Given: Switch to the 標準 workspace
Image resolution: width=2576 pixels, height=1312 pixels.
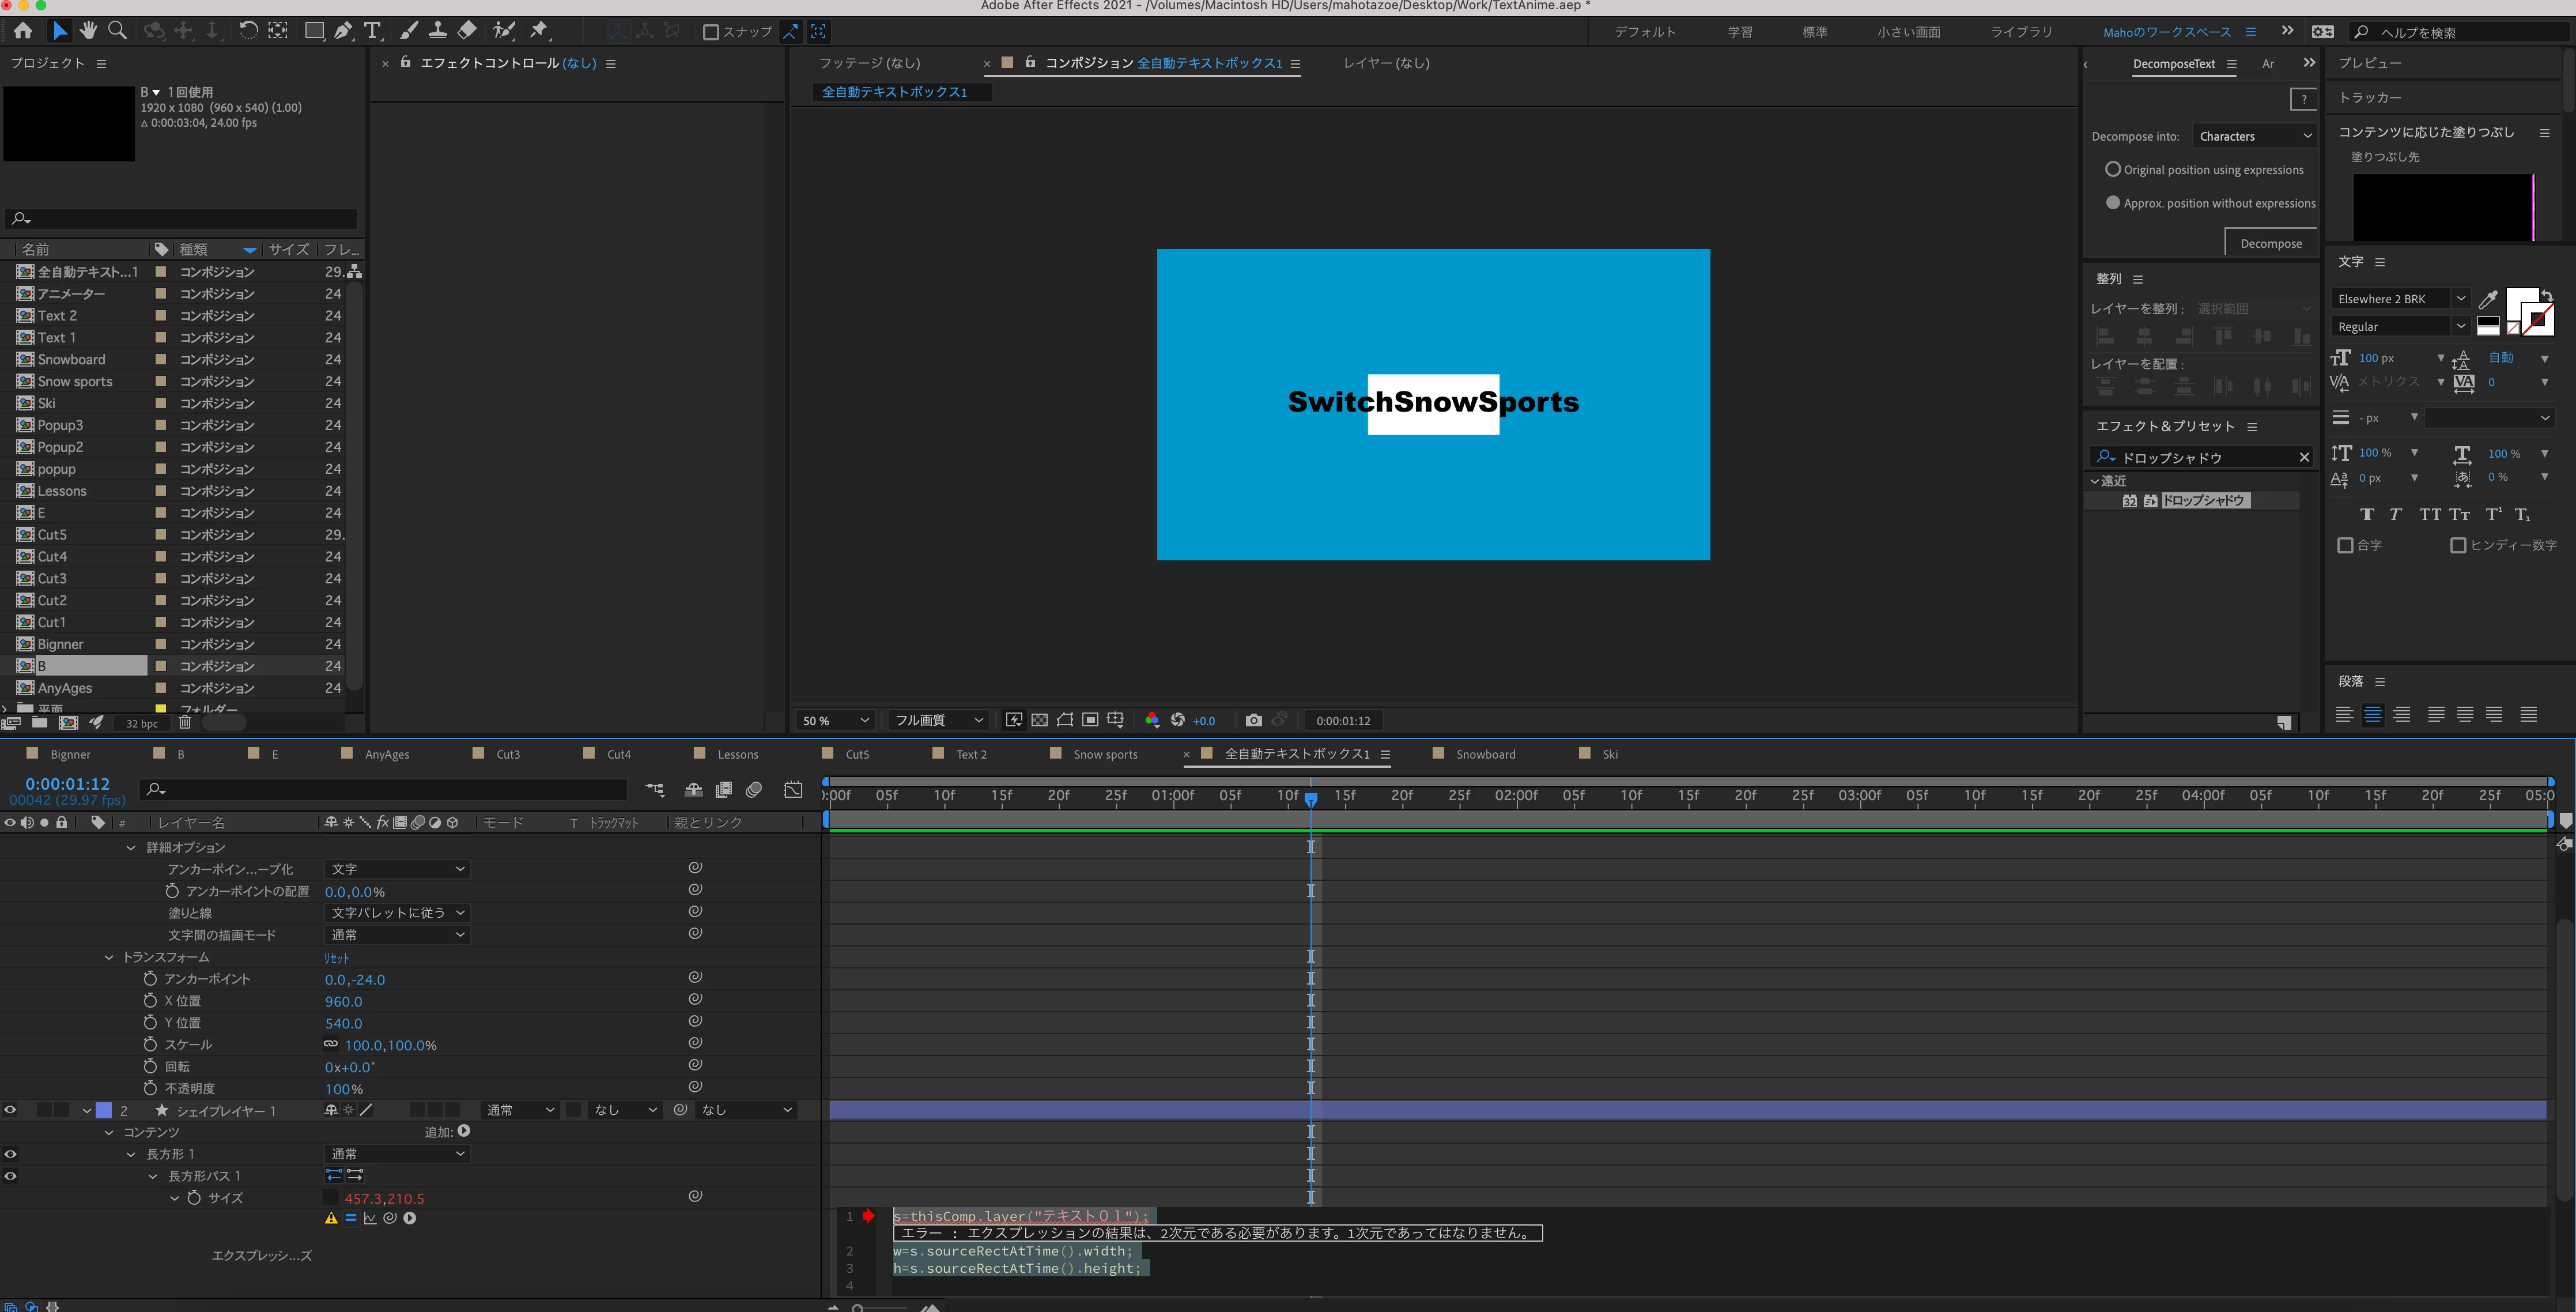Looking at the screenshot, I should [1814, 32].
